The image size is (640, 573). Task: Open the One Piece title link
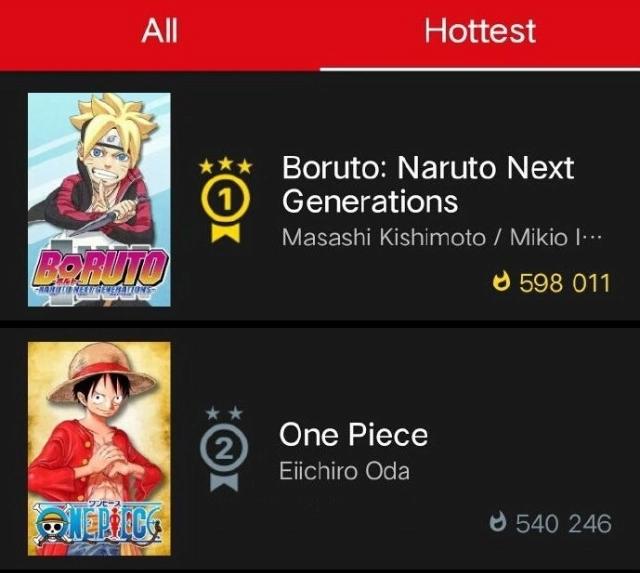353,434
